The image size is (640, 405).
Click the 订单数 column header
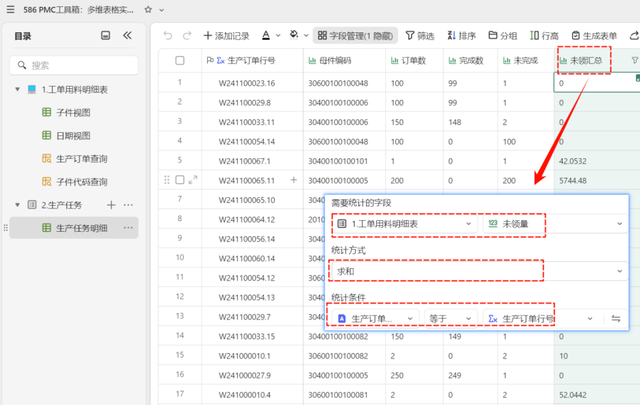click(x=414, y=60)
